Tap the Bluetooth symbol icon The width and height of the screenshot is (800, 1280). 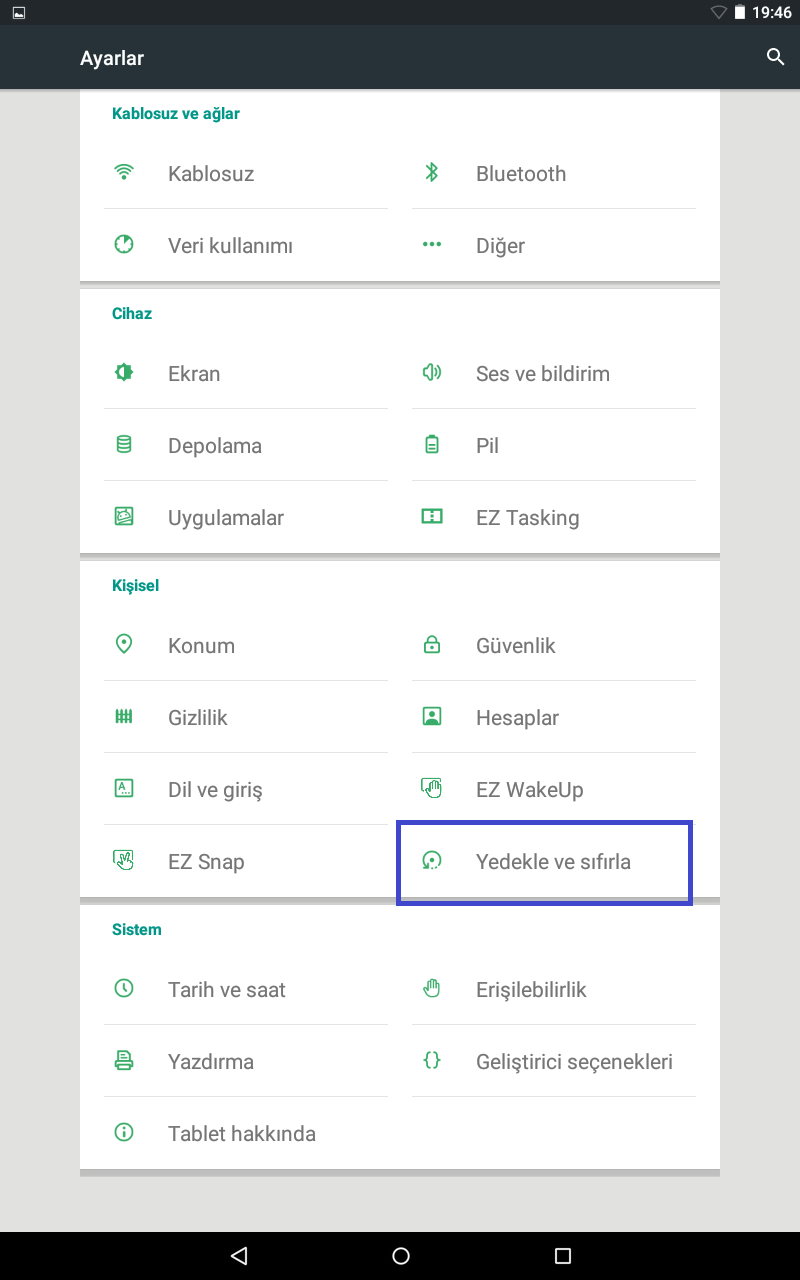(432, 173)
